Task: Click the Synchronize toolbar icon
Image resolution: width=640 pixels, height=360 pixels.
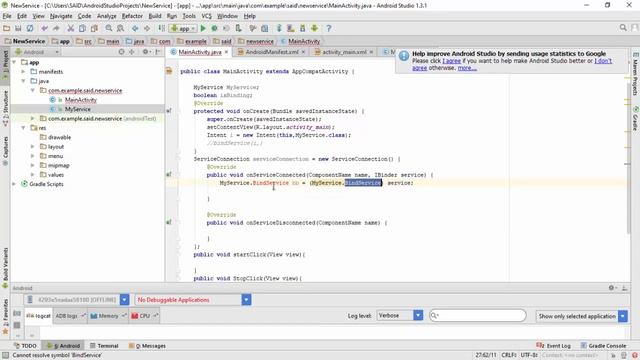Action: (30, 28)
